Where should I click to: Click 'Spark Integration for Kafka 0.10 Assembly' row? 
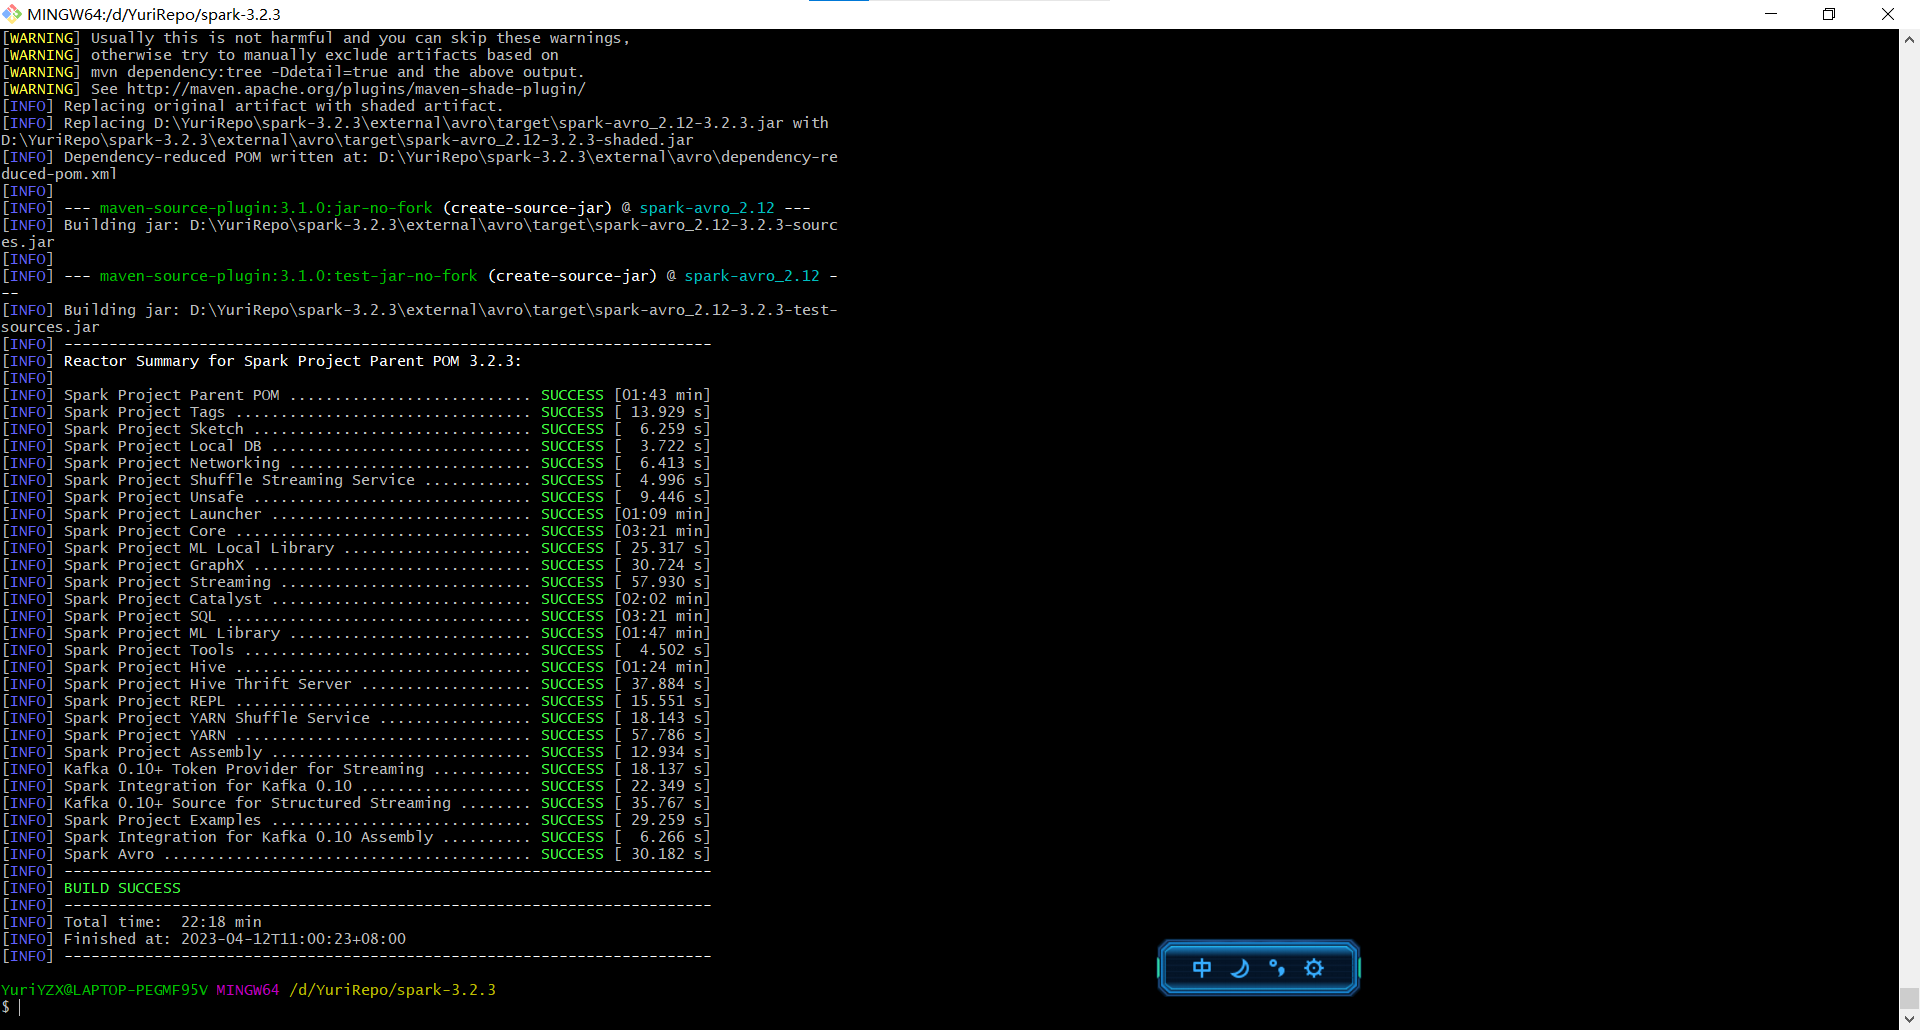tap(356, 837)
